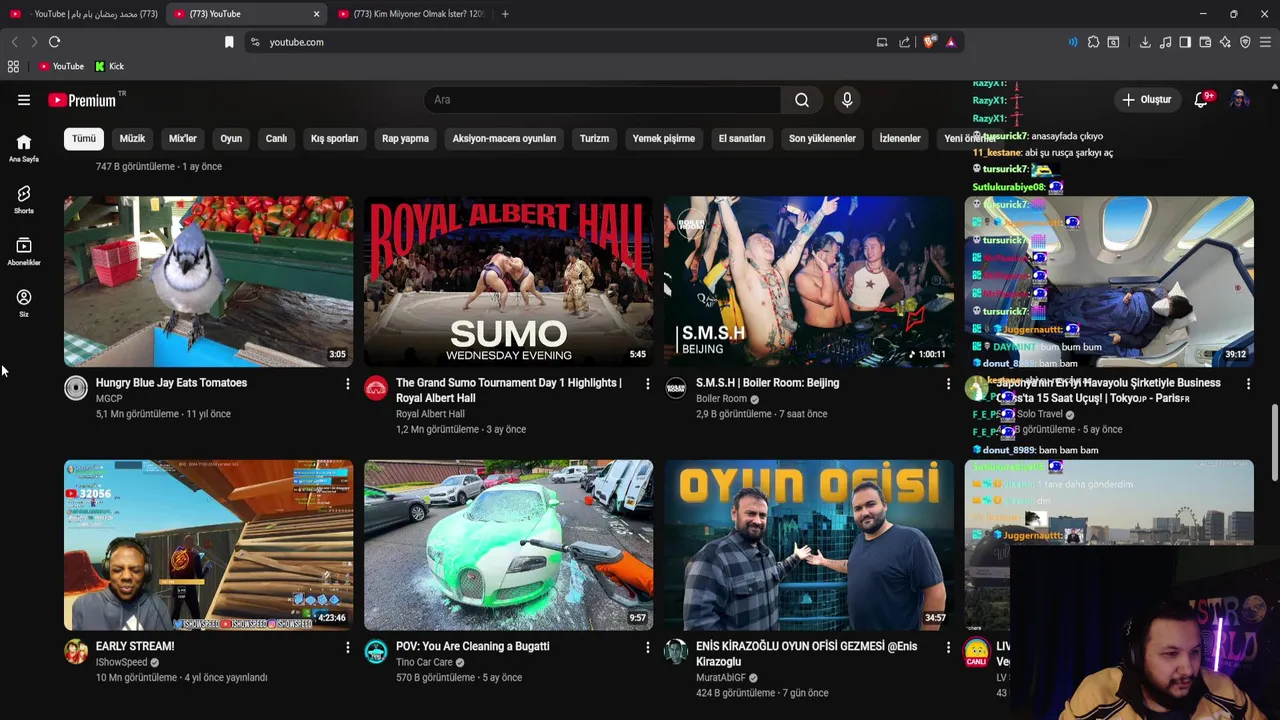The height and width of the screenshot is (720, 1280).
Task: Open the Royal Albert Hall channel link
Action: (430, 414)
